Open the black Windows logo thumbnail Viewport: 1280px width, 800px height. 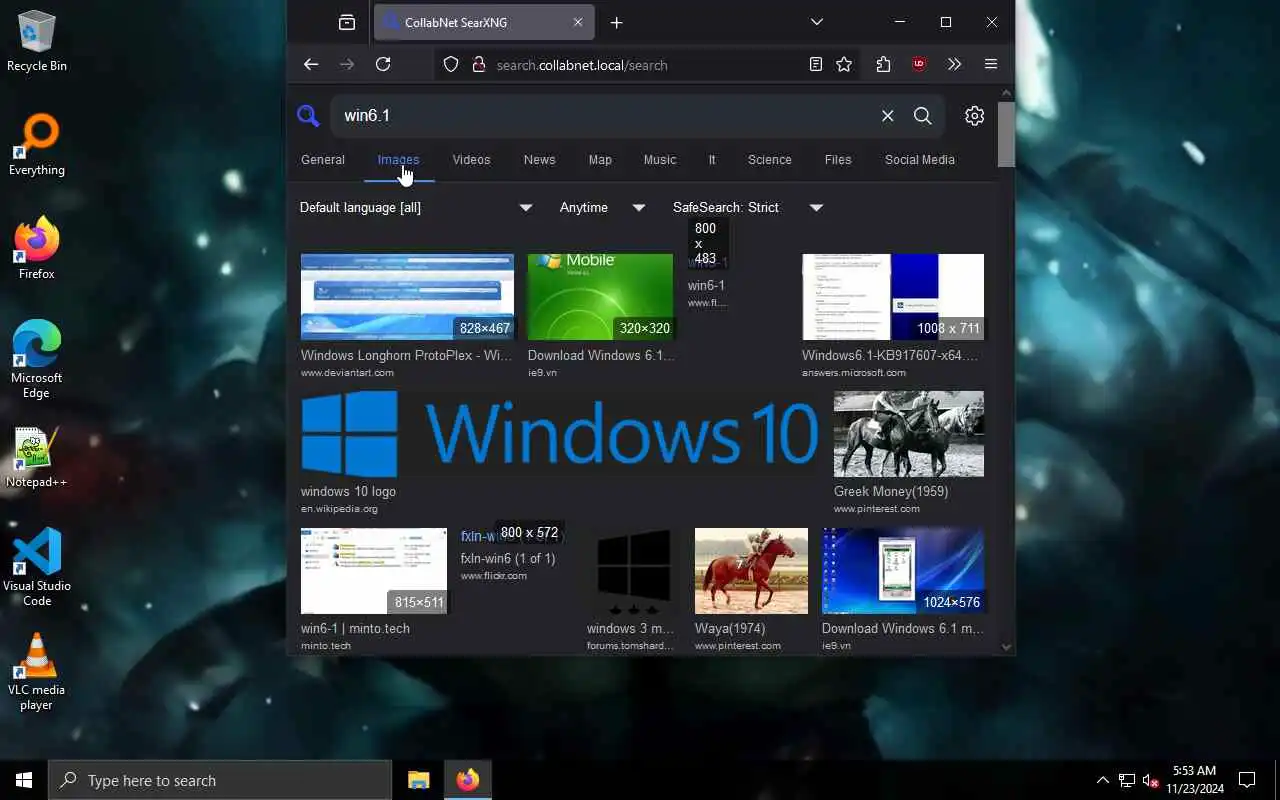click(x=634, y=571)
